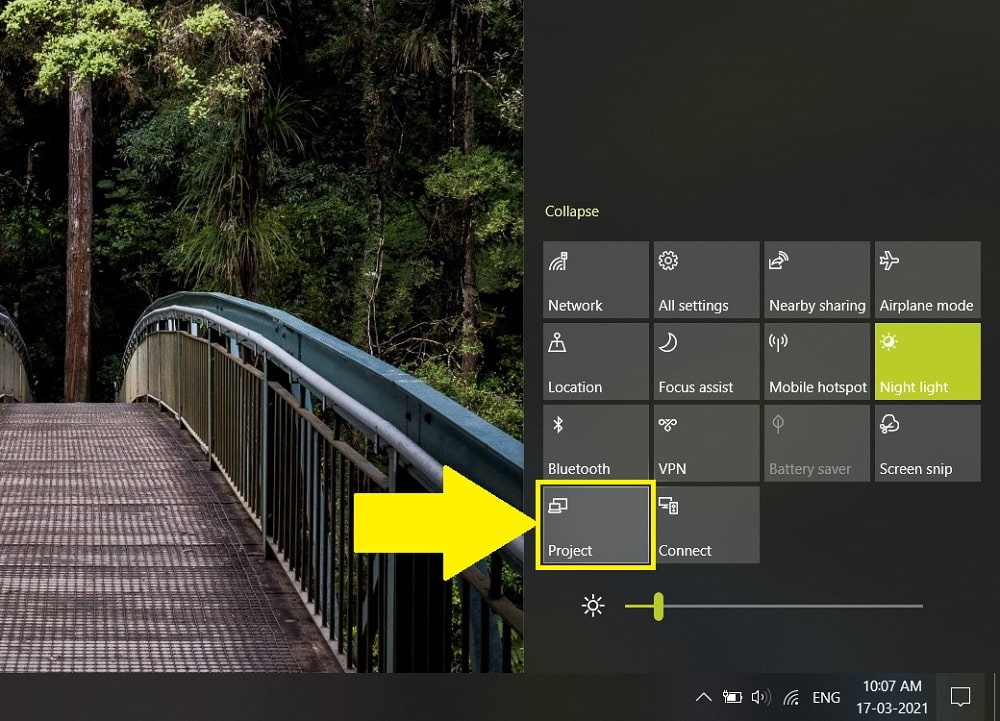Click the Network quick action tile

(595, 279)
